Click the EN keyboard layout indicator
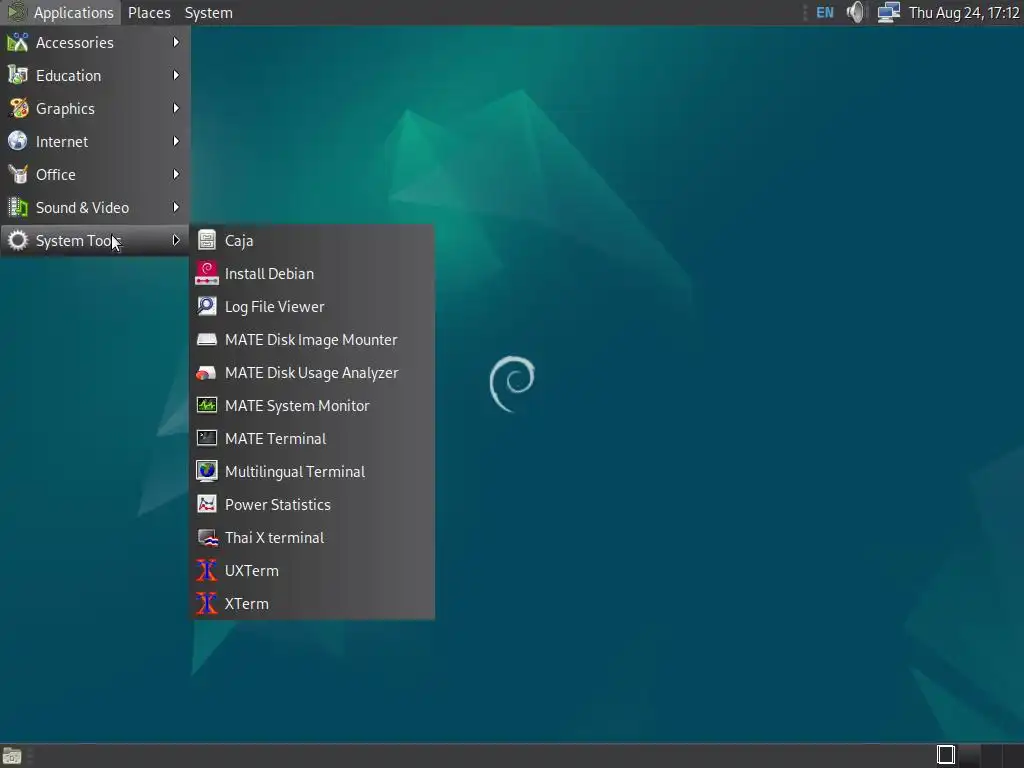 click(825, 12)
